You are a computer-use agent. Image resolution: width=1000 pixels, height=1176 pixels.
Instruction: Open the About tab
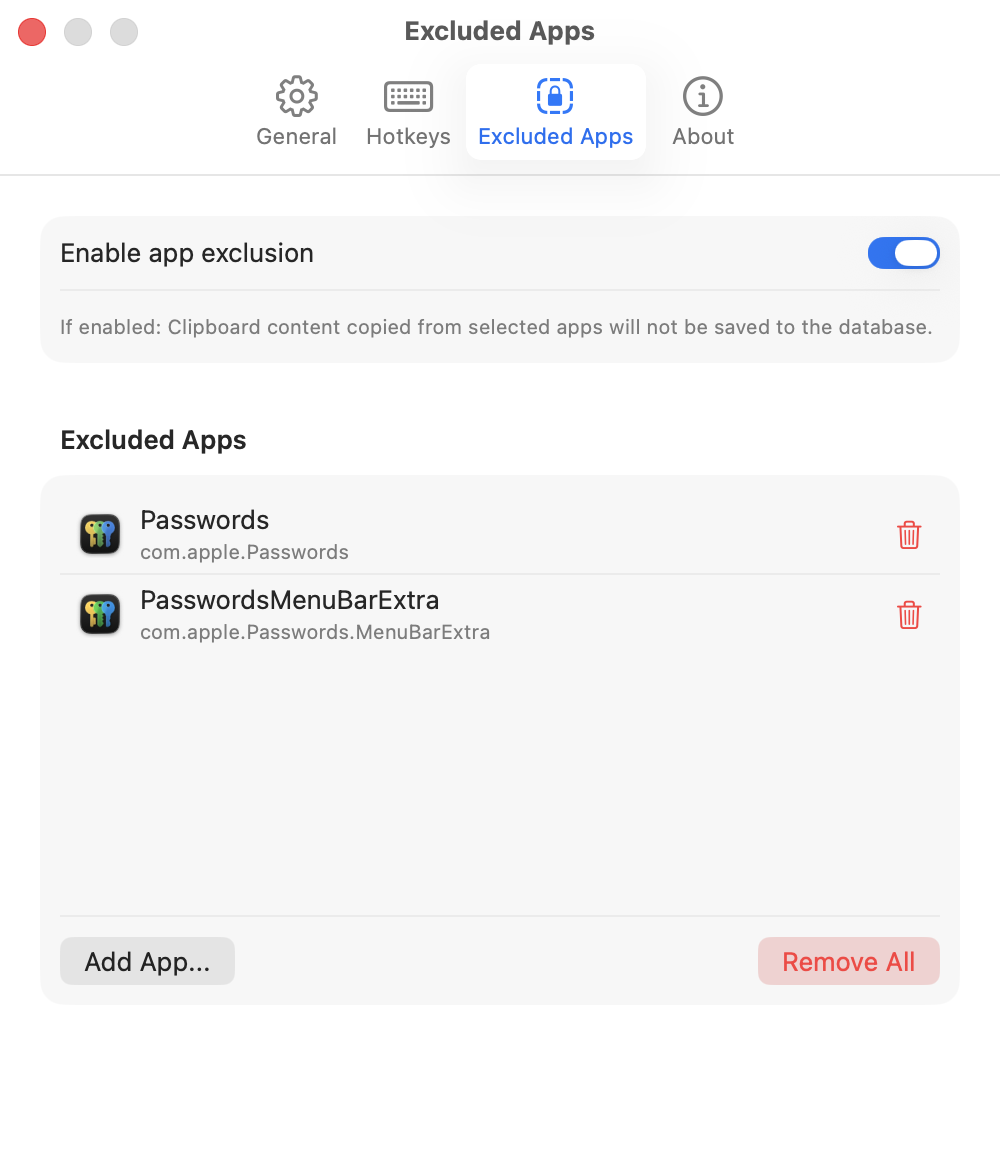point(703,112)
